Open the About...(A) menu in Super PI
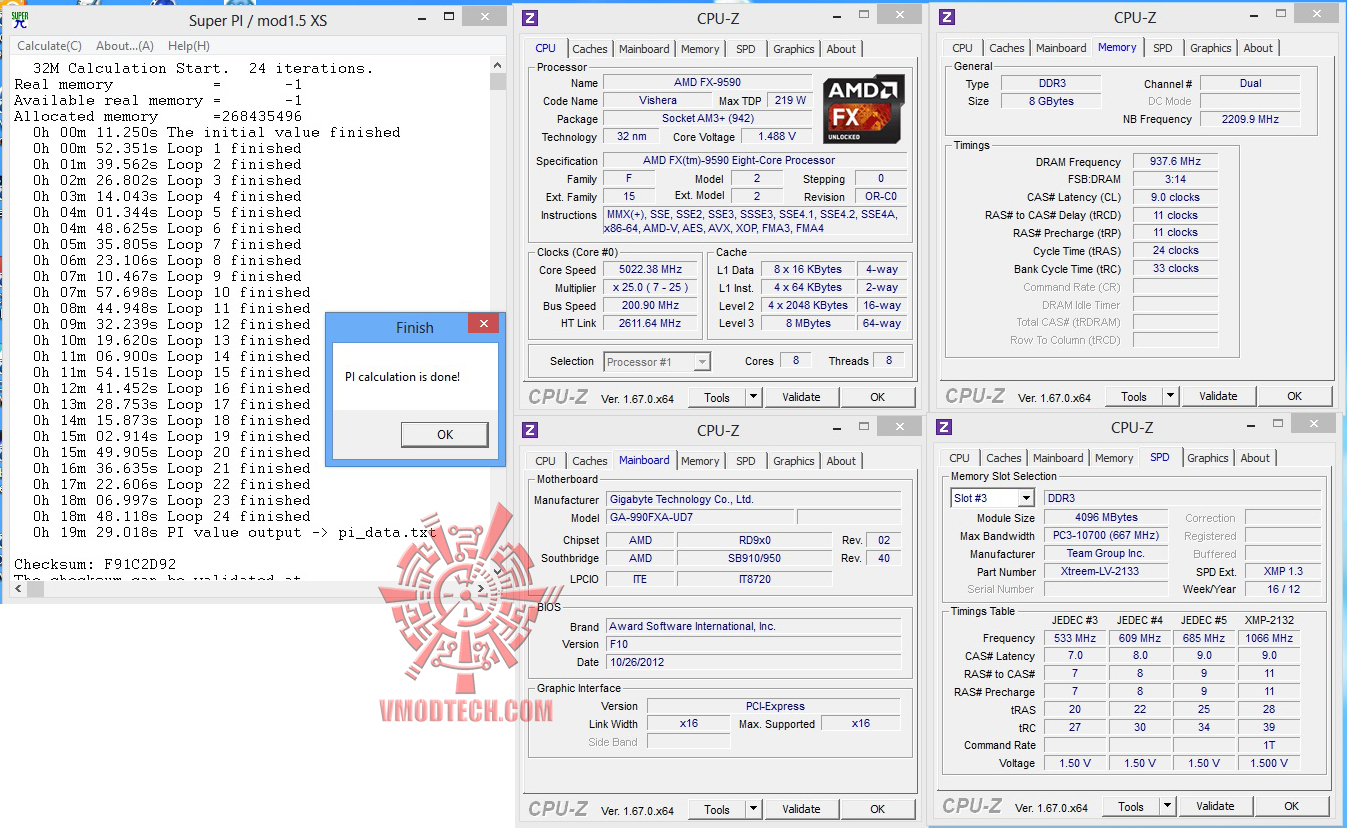Screen dimensions: 1347x828 pos(125,46)
